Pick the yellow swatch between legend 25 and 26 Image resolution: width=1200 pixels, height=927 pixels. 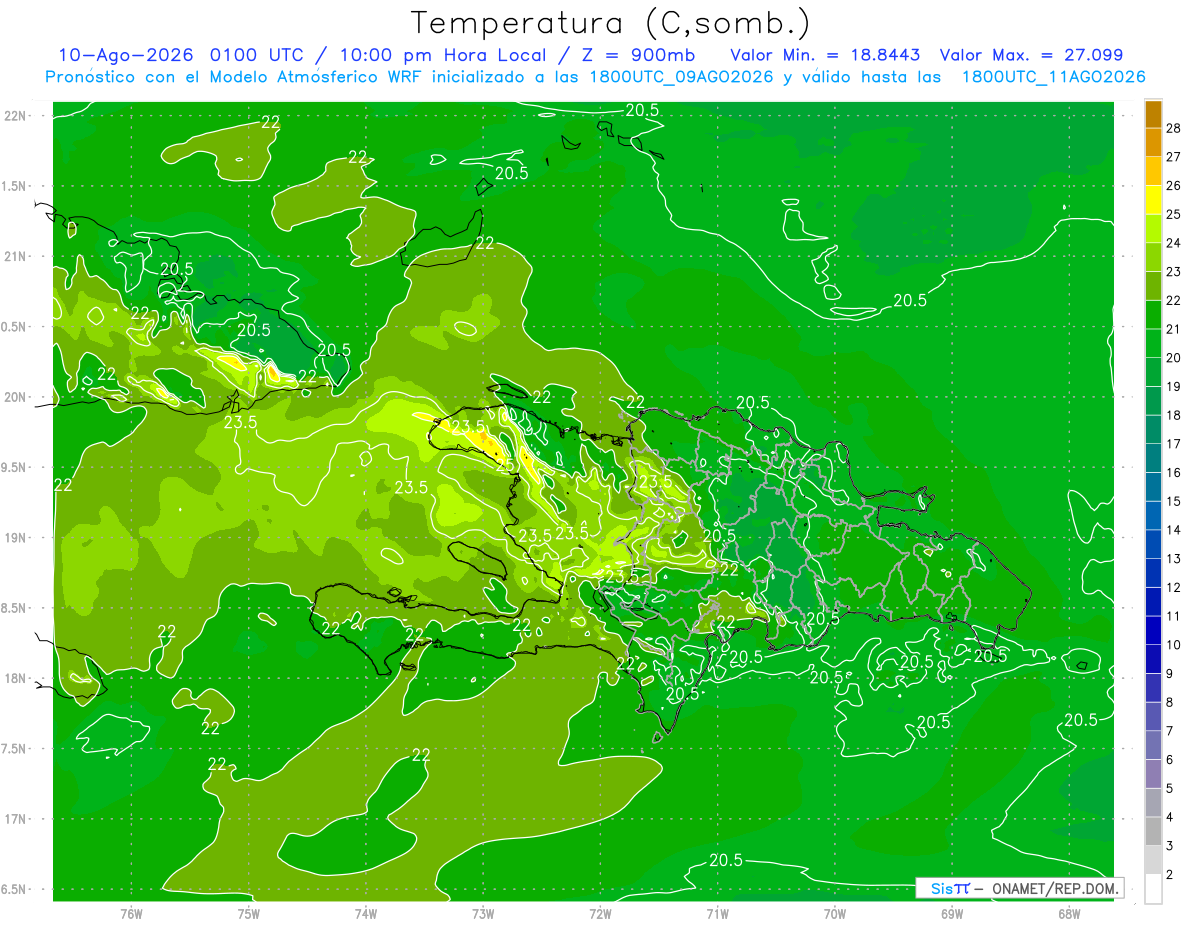pyautogui.click(x=1154, y=200)
